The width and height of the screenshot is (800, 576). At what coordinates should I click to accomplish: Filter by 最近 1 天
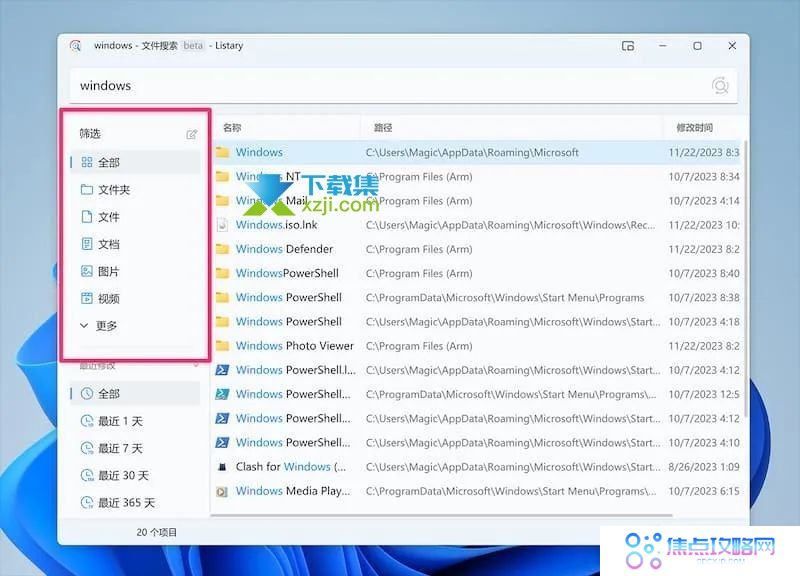(135, 421)
